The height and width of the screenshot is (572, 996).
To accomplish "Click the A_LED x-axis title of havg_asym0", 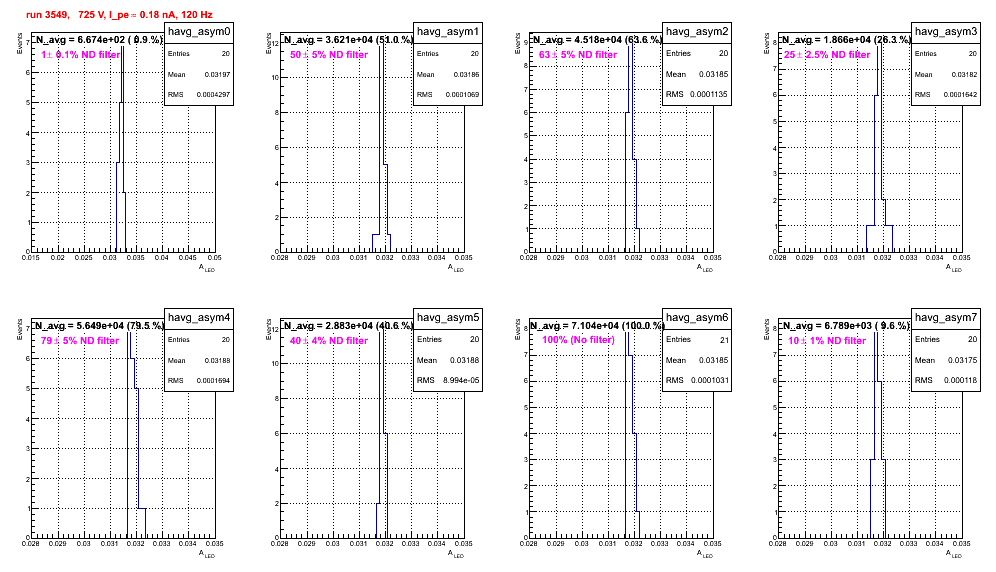I will tap(207, 268).
